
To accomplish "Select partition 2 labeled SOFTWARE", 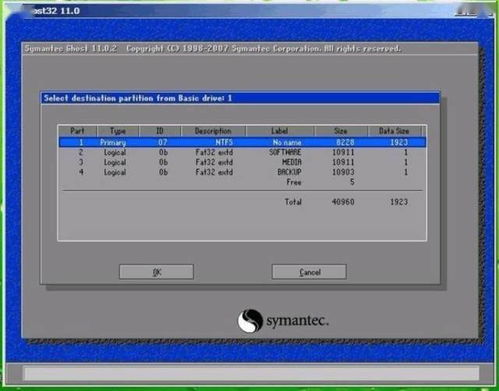I will point(242,152).
